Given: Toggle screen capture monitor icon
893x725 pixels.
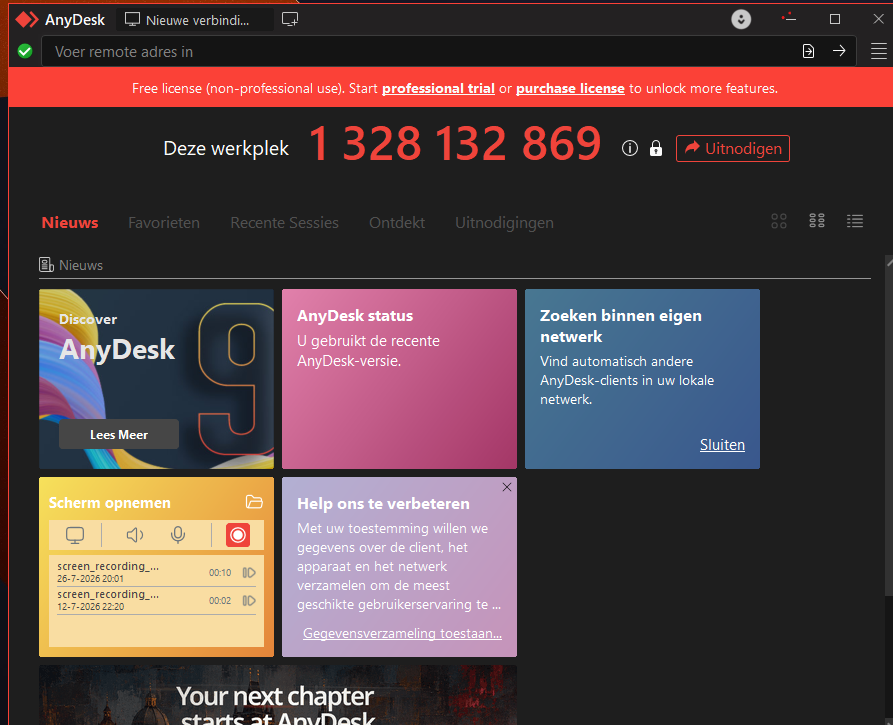Looking at the screenshot, I should (75, 535).
